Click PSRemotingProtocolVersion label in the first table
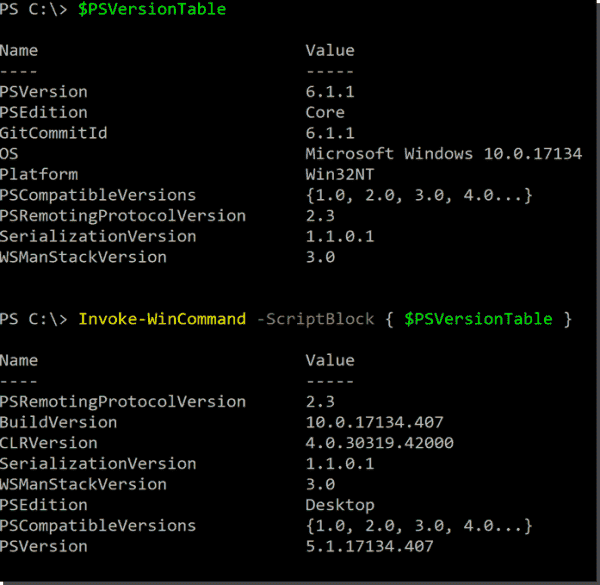 click(x=123, y=216)
